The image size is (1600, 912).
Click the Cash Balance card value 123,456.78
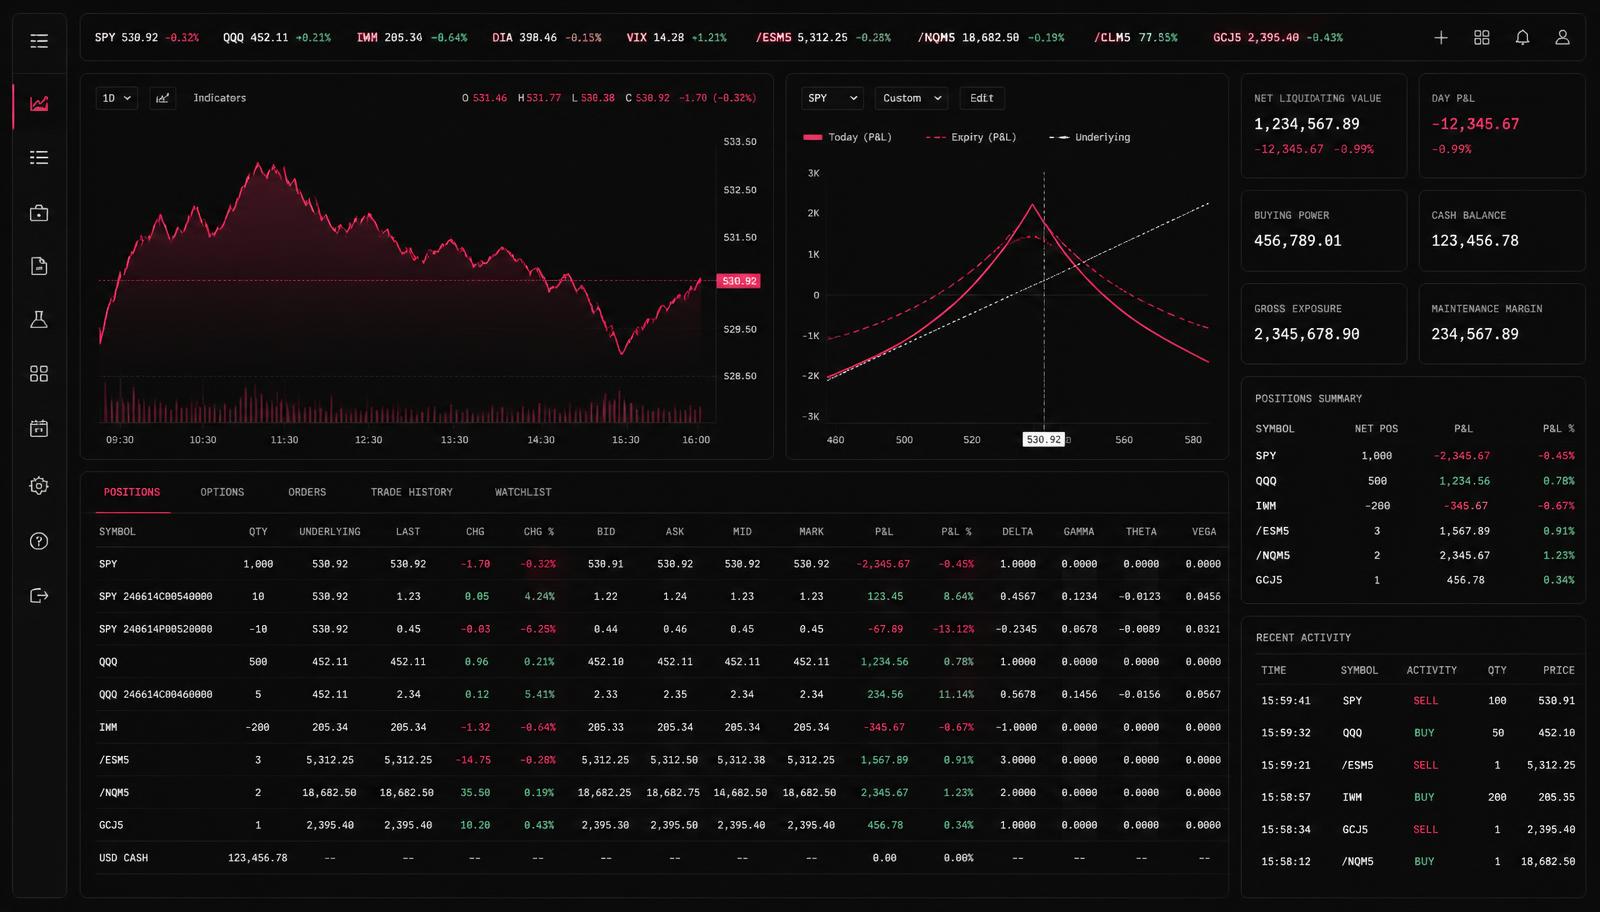click(x=1475, y=241)
